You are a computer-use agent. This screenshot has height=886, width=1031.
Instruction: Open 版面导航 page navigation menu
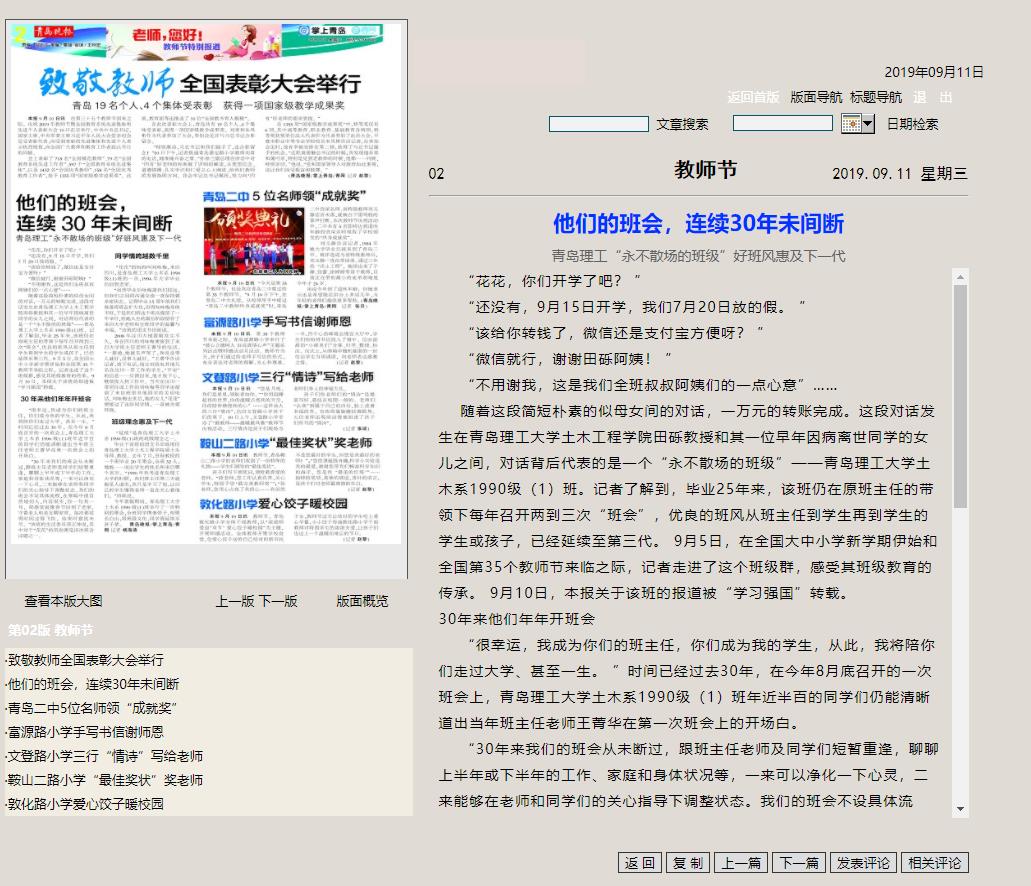point(816,97)
